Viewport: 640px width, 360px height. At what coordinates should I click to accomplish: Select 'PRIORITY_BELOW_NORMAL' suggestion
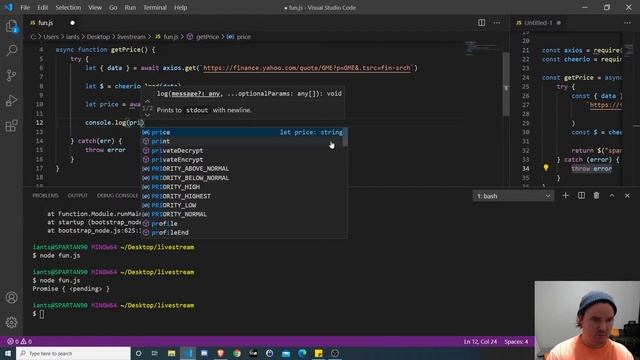[x=244, y=178]
